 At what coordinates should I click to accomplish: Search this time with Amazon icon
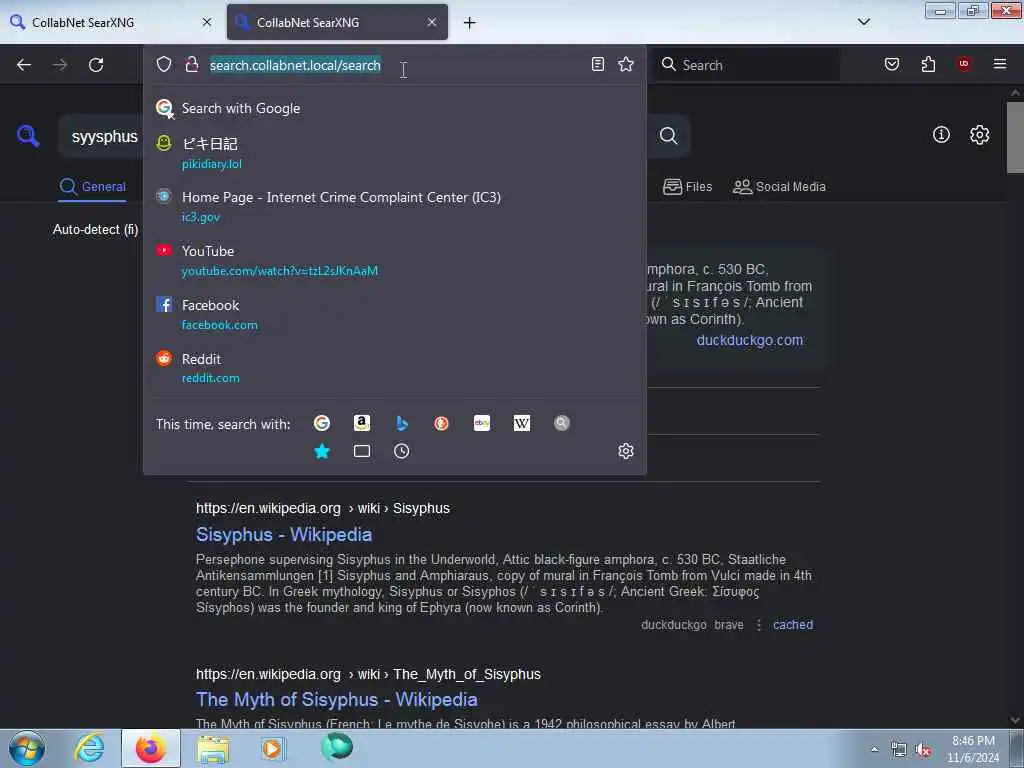click(362, 423)
